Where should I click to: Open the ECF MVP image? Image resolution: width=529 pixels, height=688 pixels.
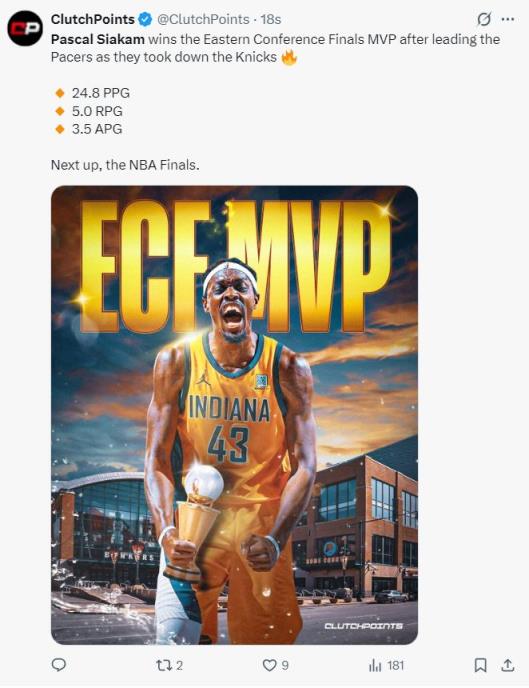[x=234, y=415]
